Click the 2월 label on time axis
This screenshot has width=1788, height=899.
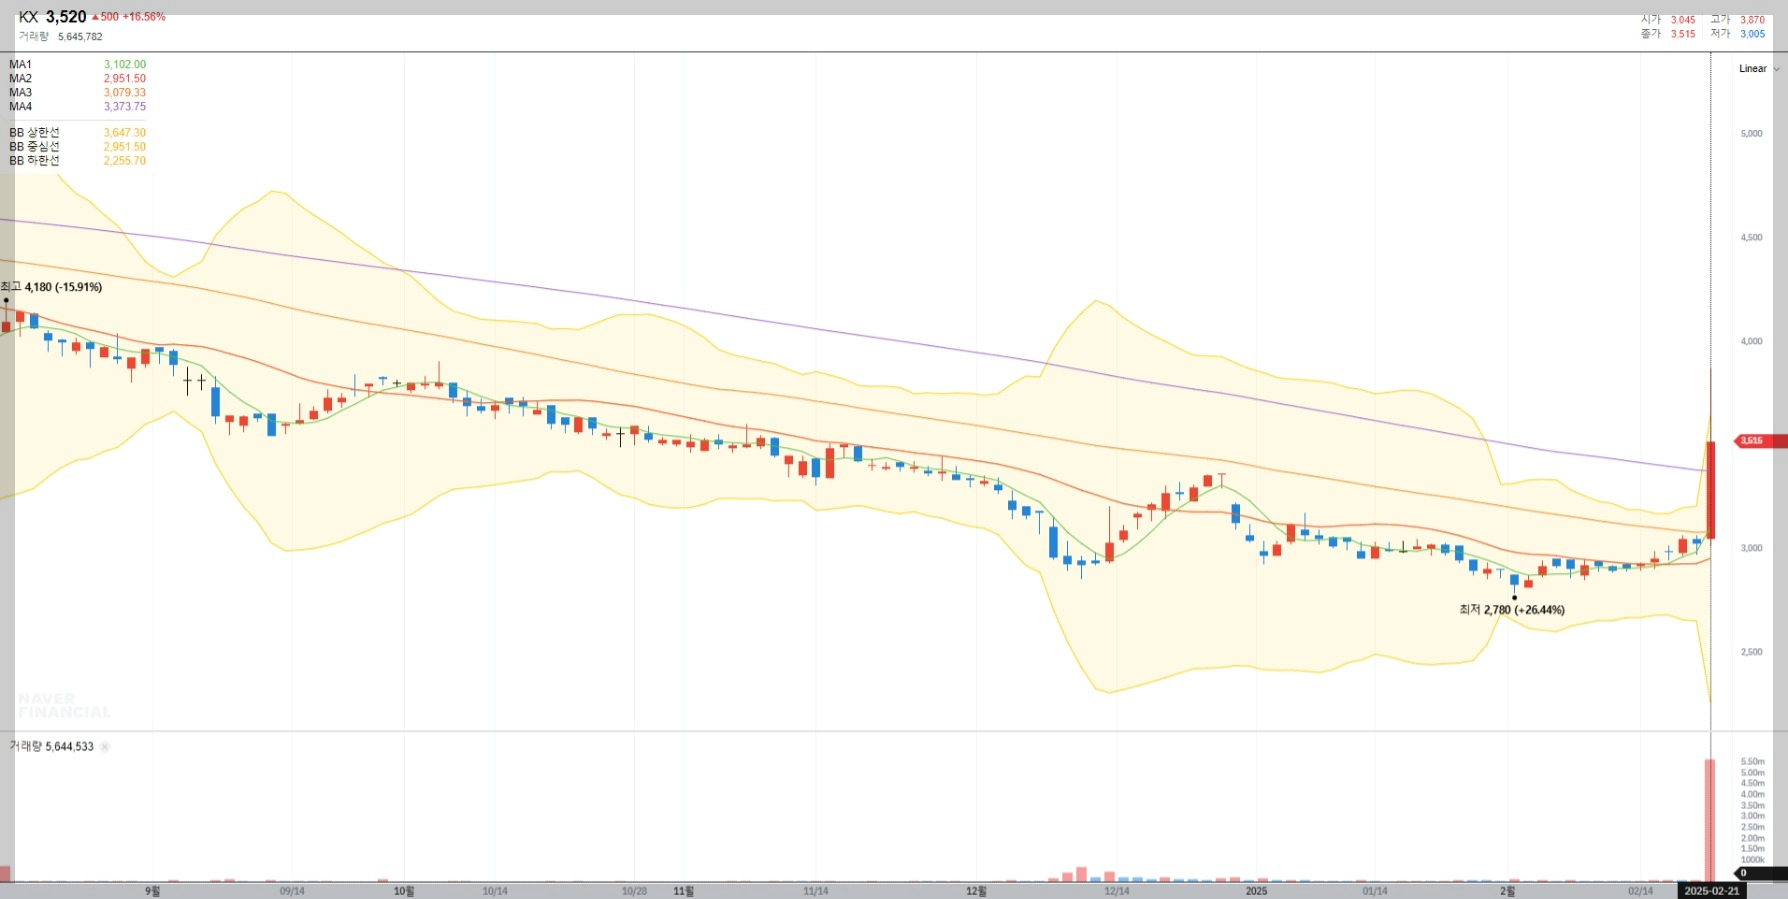(1508, 891)
